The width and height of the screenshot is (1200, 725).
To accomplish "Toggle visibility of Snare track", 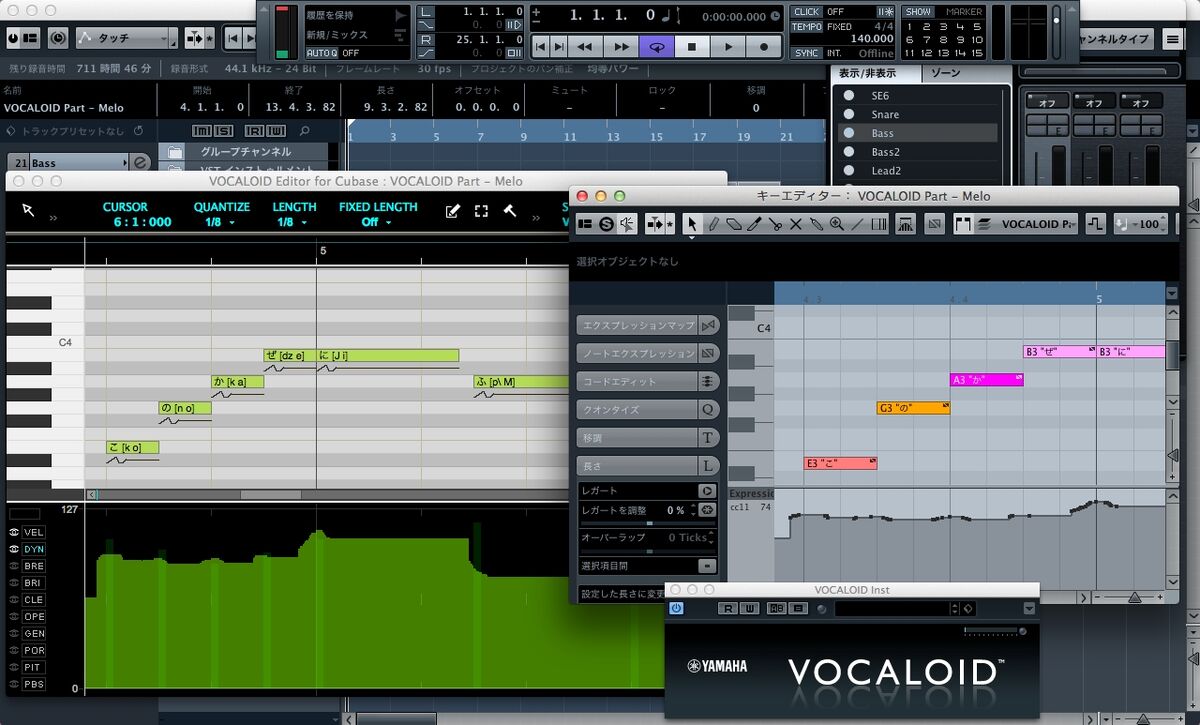I will [849, 115].
